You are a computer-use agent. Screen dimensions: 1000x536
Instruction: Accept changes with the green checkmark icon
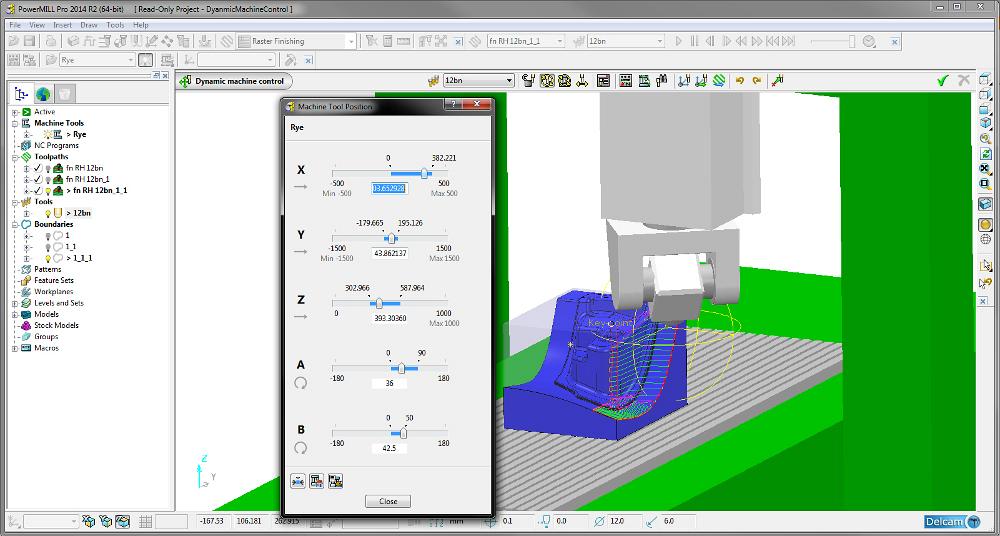943,80
